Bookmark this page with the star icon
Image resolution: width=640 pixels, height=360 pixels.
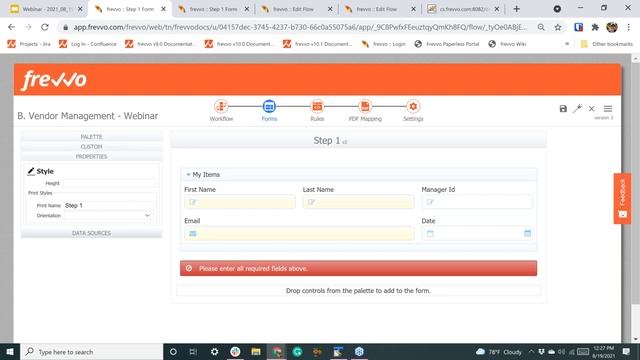tap(558, 27)
